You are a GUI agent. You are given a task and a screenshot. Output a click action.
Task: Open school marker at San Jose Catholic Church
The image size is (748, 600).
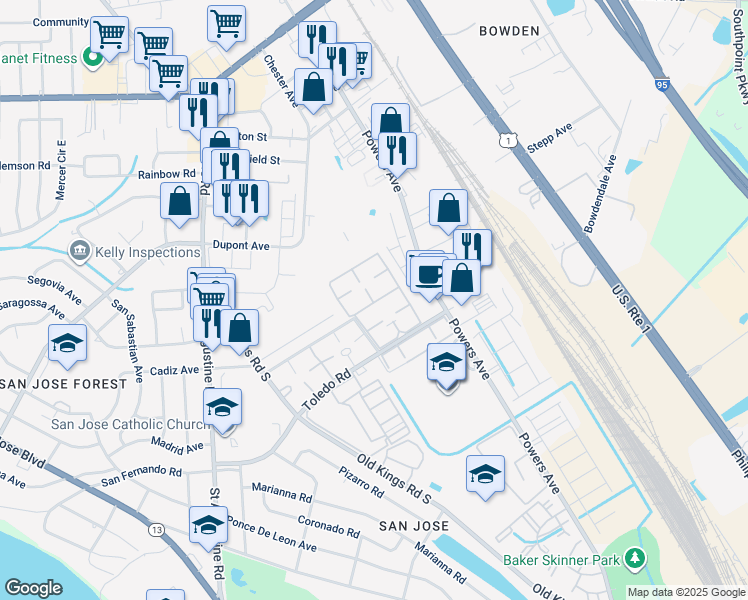pyautogui.click(x=222, y=408)
